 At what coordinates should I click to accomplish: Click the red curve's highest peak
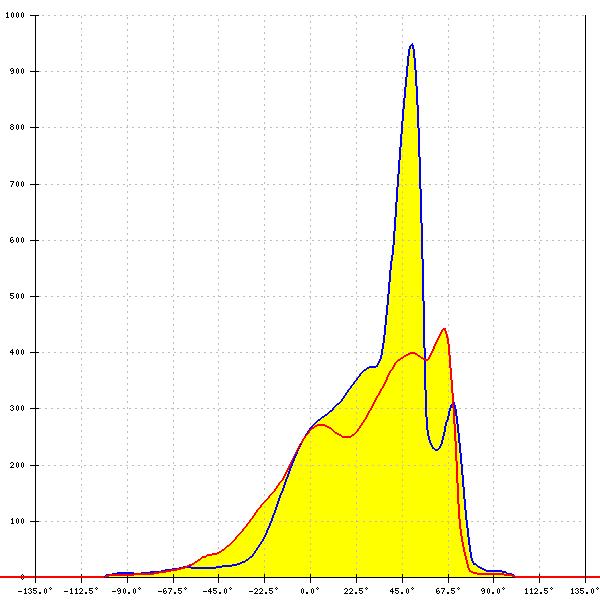point(444,329)
